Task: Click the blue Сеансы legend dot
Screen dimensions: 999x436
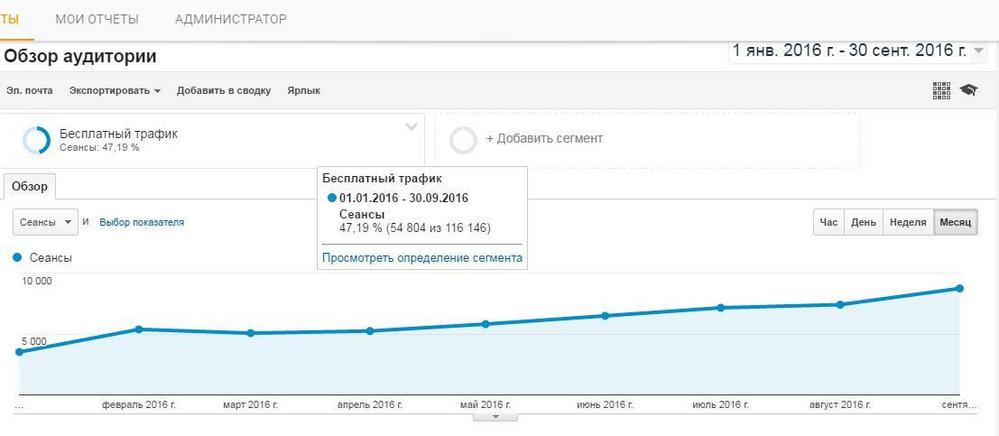Action: click(17, 258)
